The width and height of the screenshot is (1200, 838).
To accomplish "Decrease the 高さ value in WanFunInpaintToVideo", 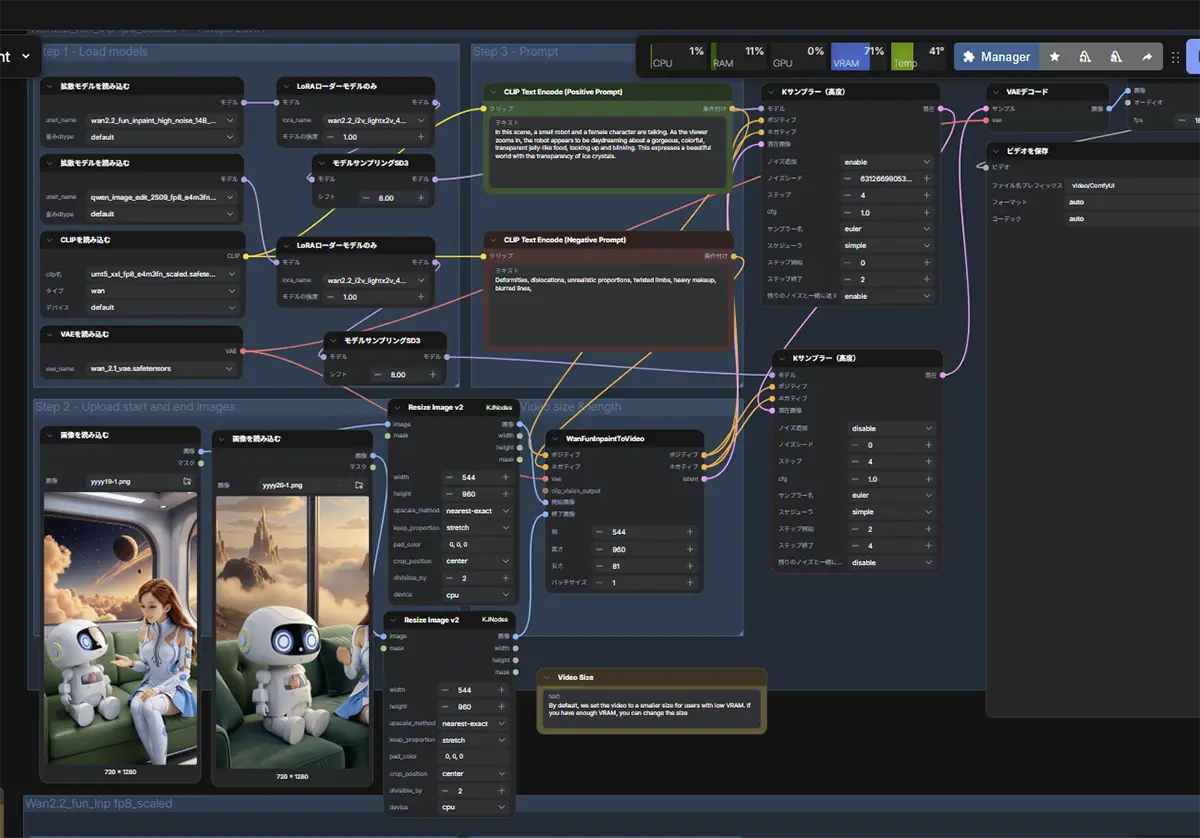I will pos(600,549).
